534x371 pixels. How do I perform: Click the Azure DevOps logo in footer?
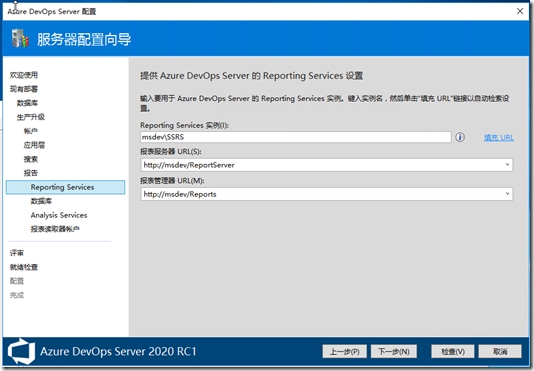click(21, 351)
